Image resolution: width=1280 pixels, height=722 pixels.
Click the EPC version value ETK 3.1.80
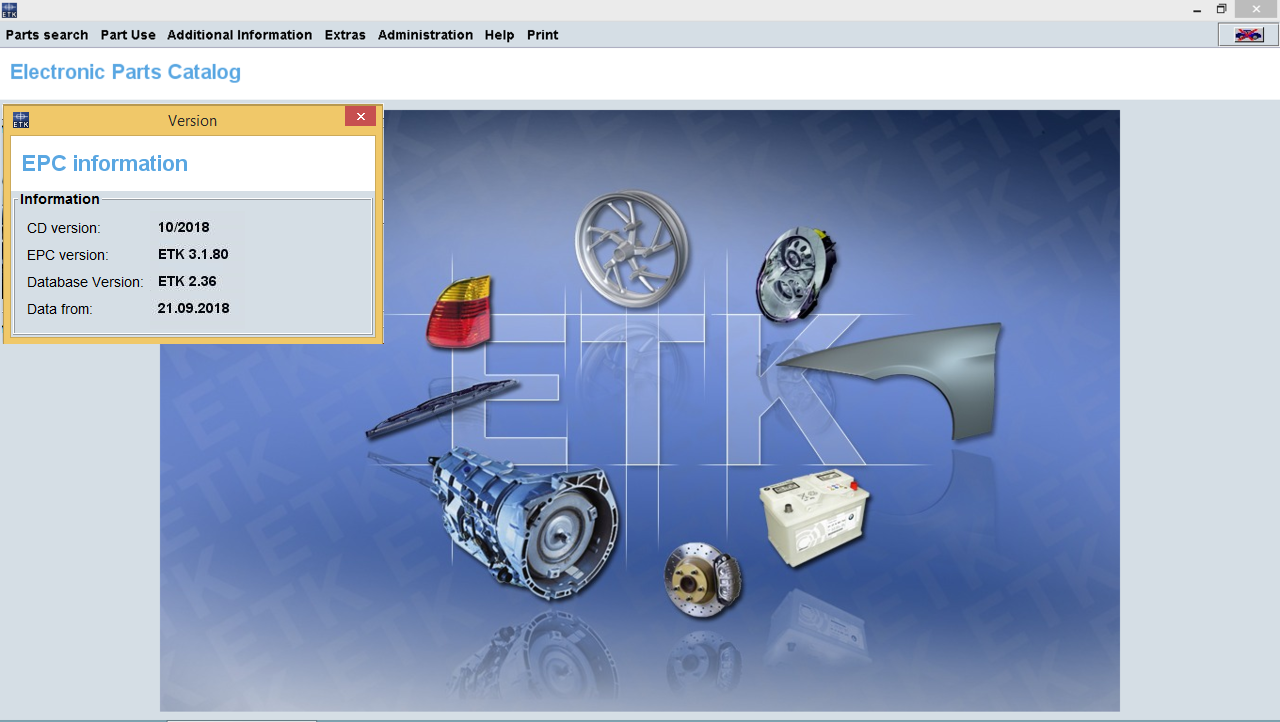tap(193, 255)
